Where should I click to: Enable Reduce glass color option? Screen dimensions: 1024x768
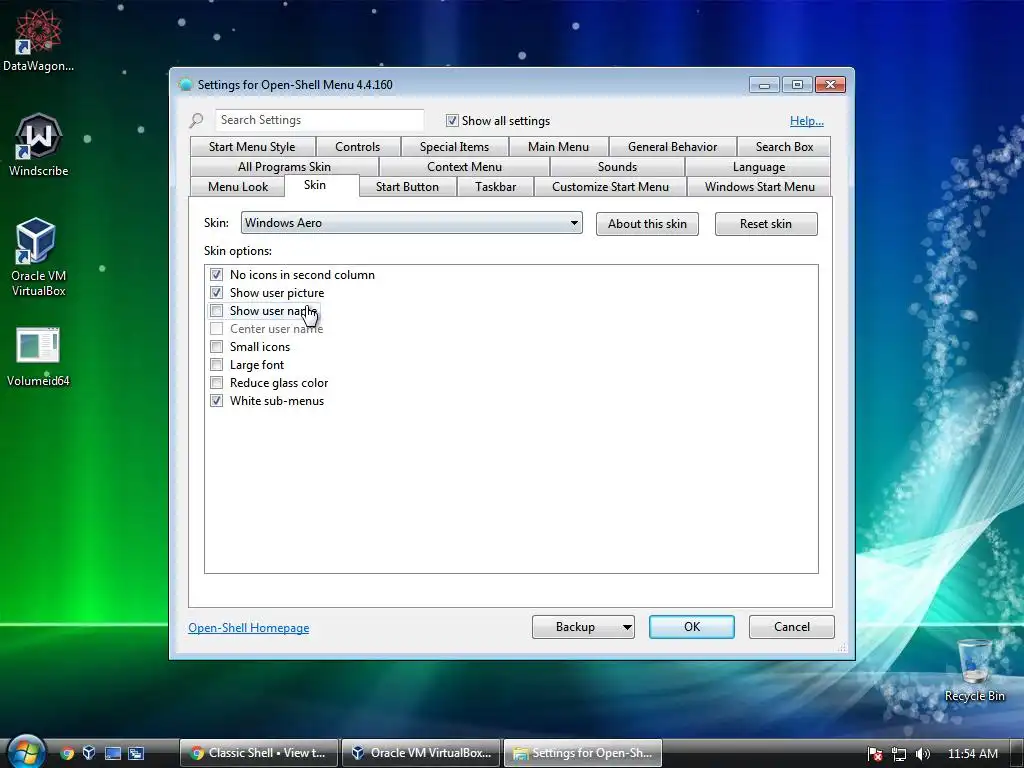pos(216,383)
